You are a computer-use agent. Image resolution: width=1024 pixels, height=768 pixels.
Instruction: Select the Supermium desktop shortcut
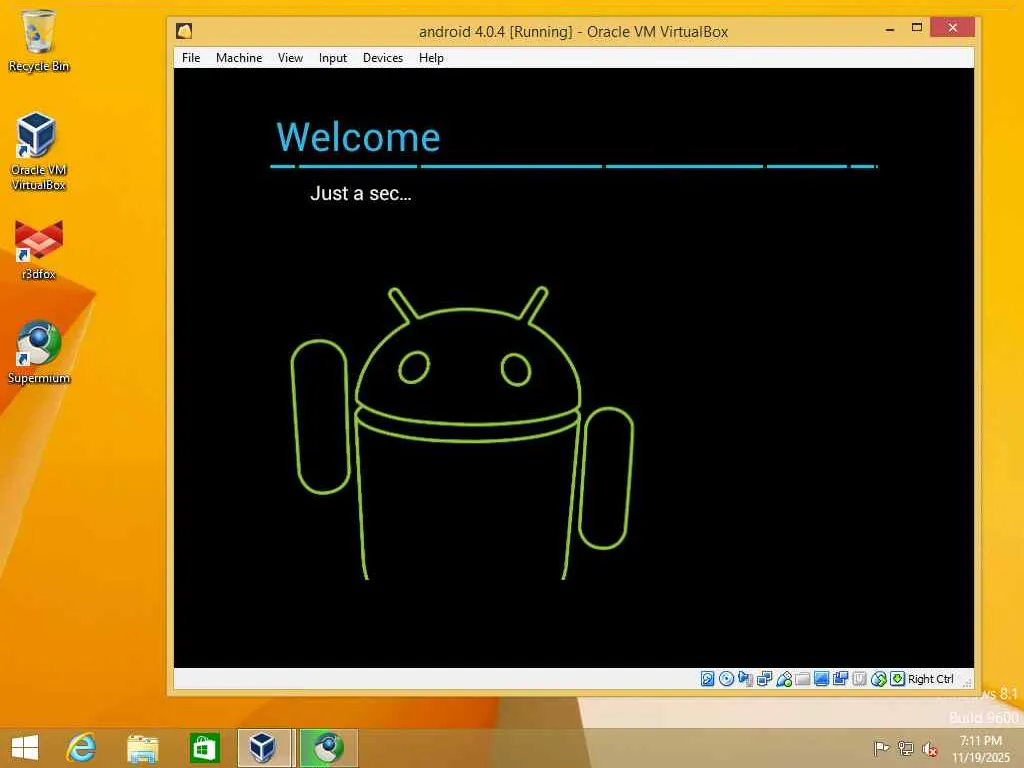(39, 353)
